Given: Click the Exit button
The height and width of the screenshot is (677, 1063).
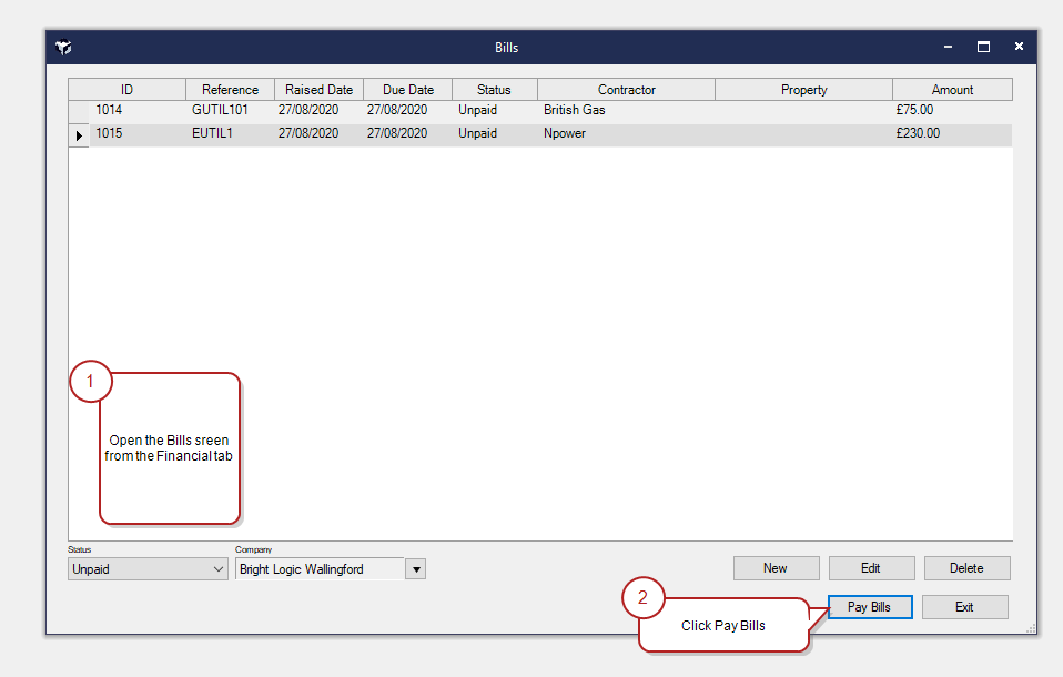Looking at the screenshot, I should 964,607.
